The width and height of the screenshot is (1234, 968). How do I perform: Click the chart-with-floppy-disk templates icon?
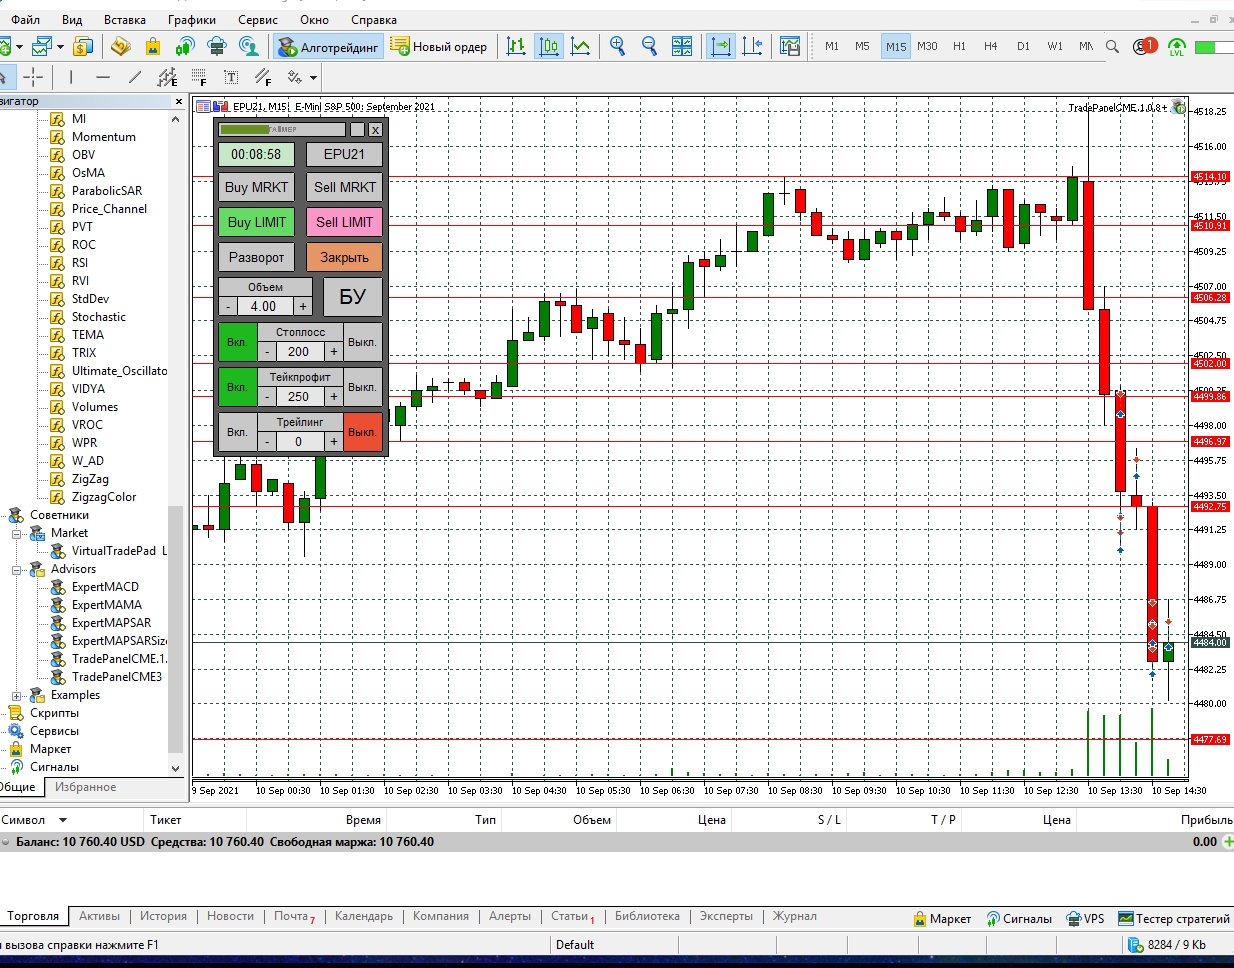(x=790, y=46)
